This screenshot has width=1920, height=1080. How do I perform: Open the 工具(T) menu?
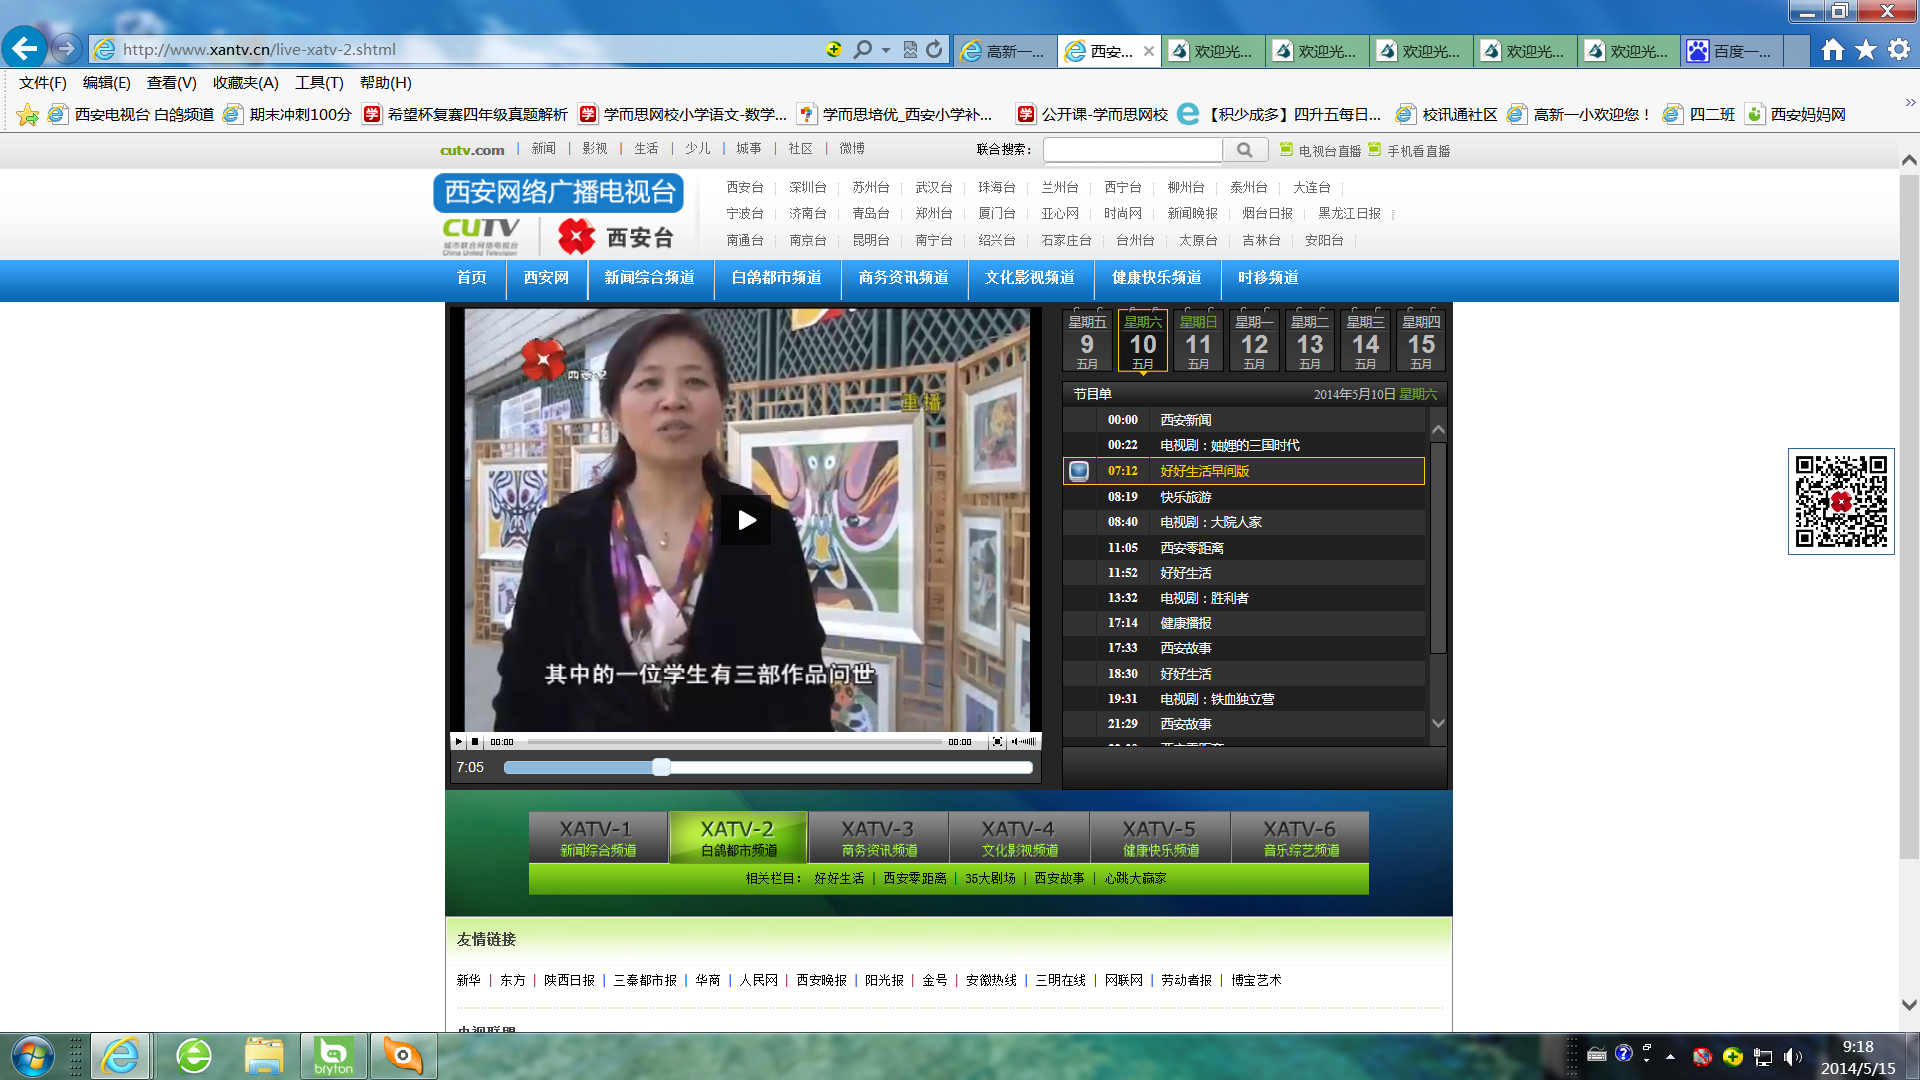pos(319,83)
